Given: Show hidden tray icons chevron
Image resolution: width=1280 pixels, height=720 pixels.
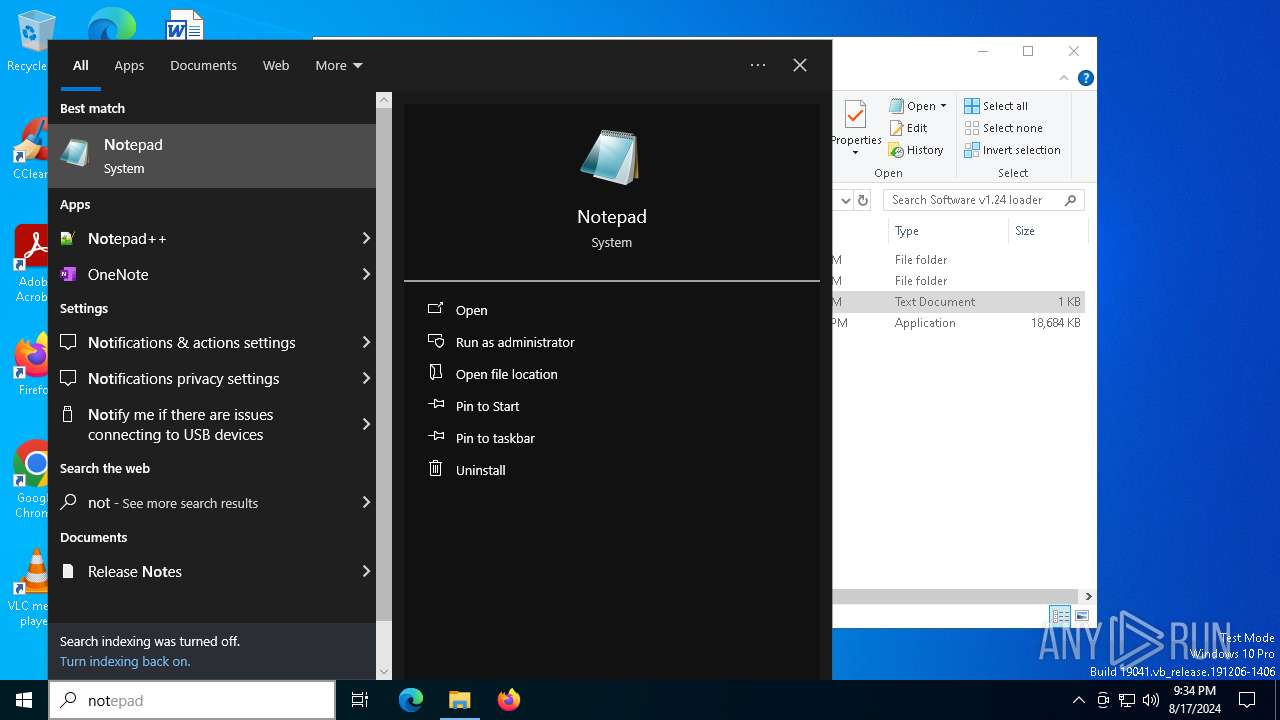Looking at the screenshot, I should 1078,700.
